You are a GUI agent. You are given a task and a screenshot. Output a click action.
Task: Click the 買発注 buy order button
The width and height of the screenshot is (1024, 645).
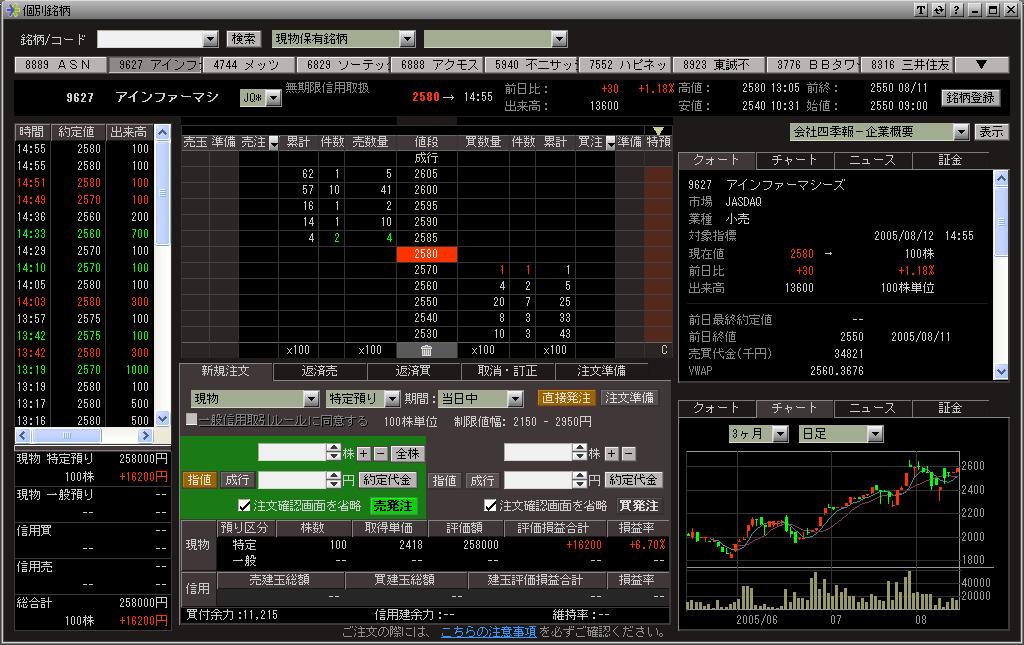(x=639, y=506)
